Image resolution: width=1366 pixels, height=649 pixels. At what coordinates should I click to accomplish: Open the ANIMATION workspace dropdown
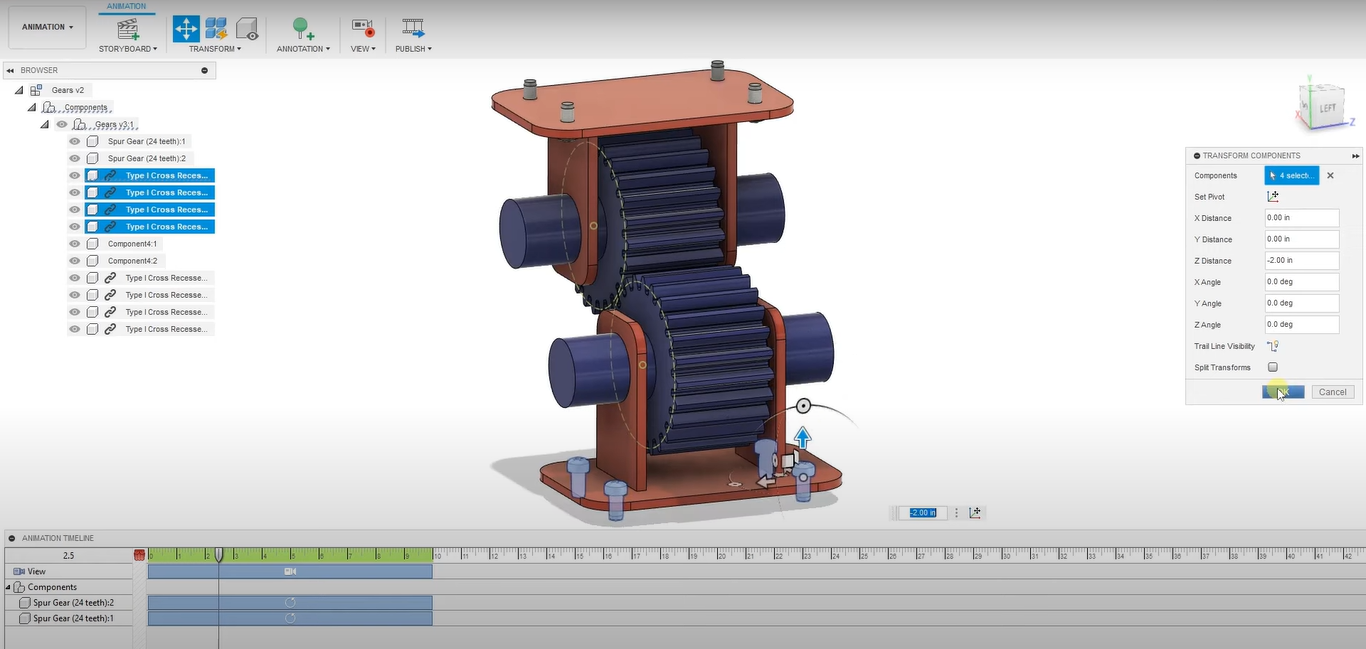pos(47,27)
